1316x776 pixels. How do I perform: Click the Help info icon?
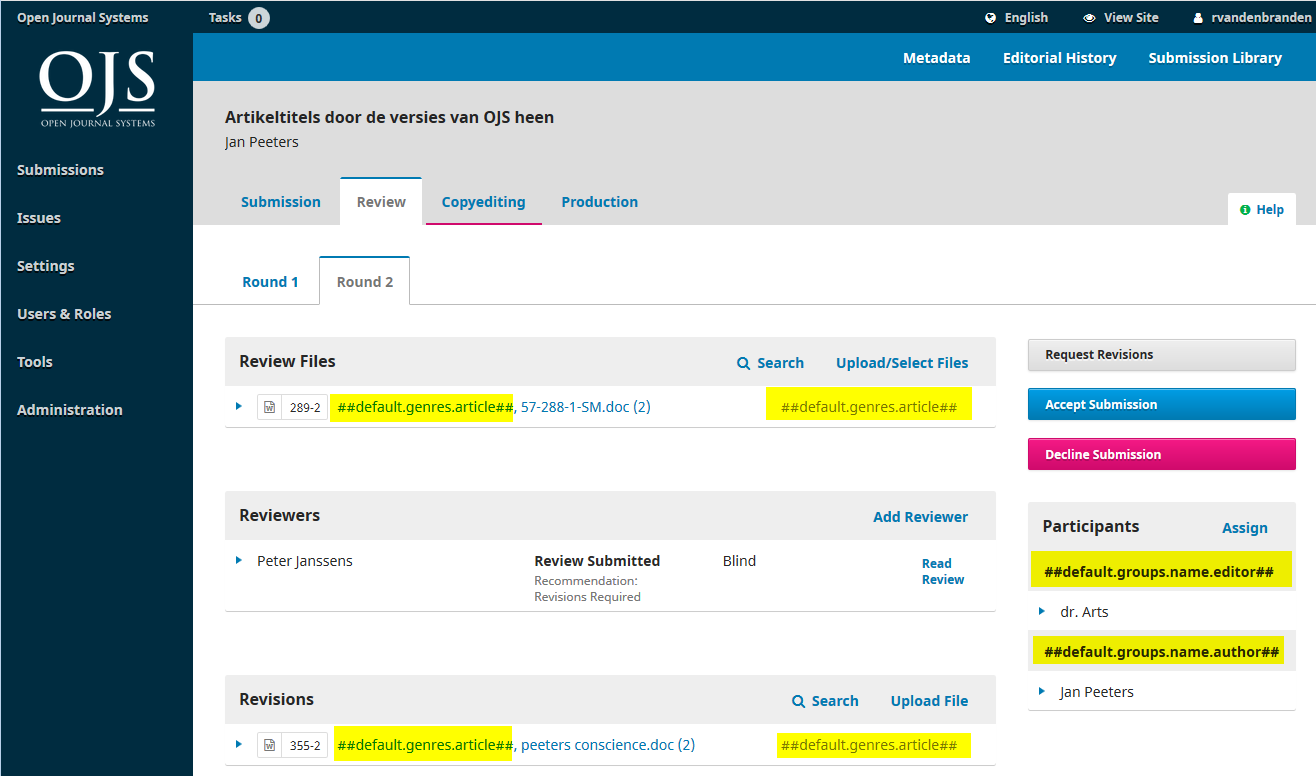1245,210
